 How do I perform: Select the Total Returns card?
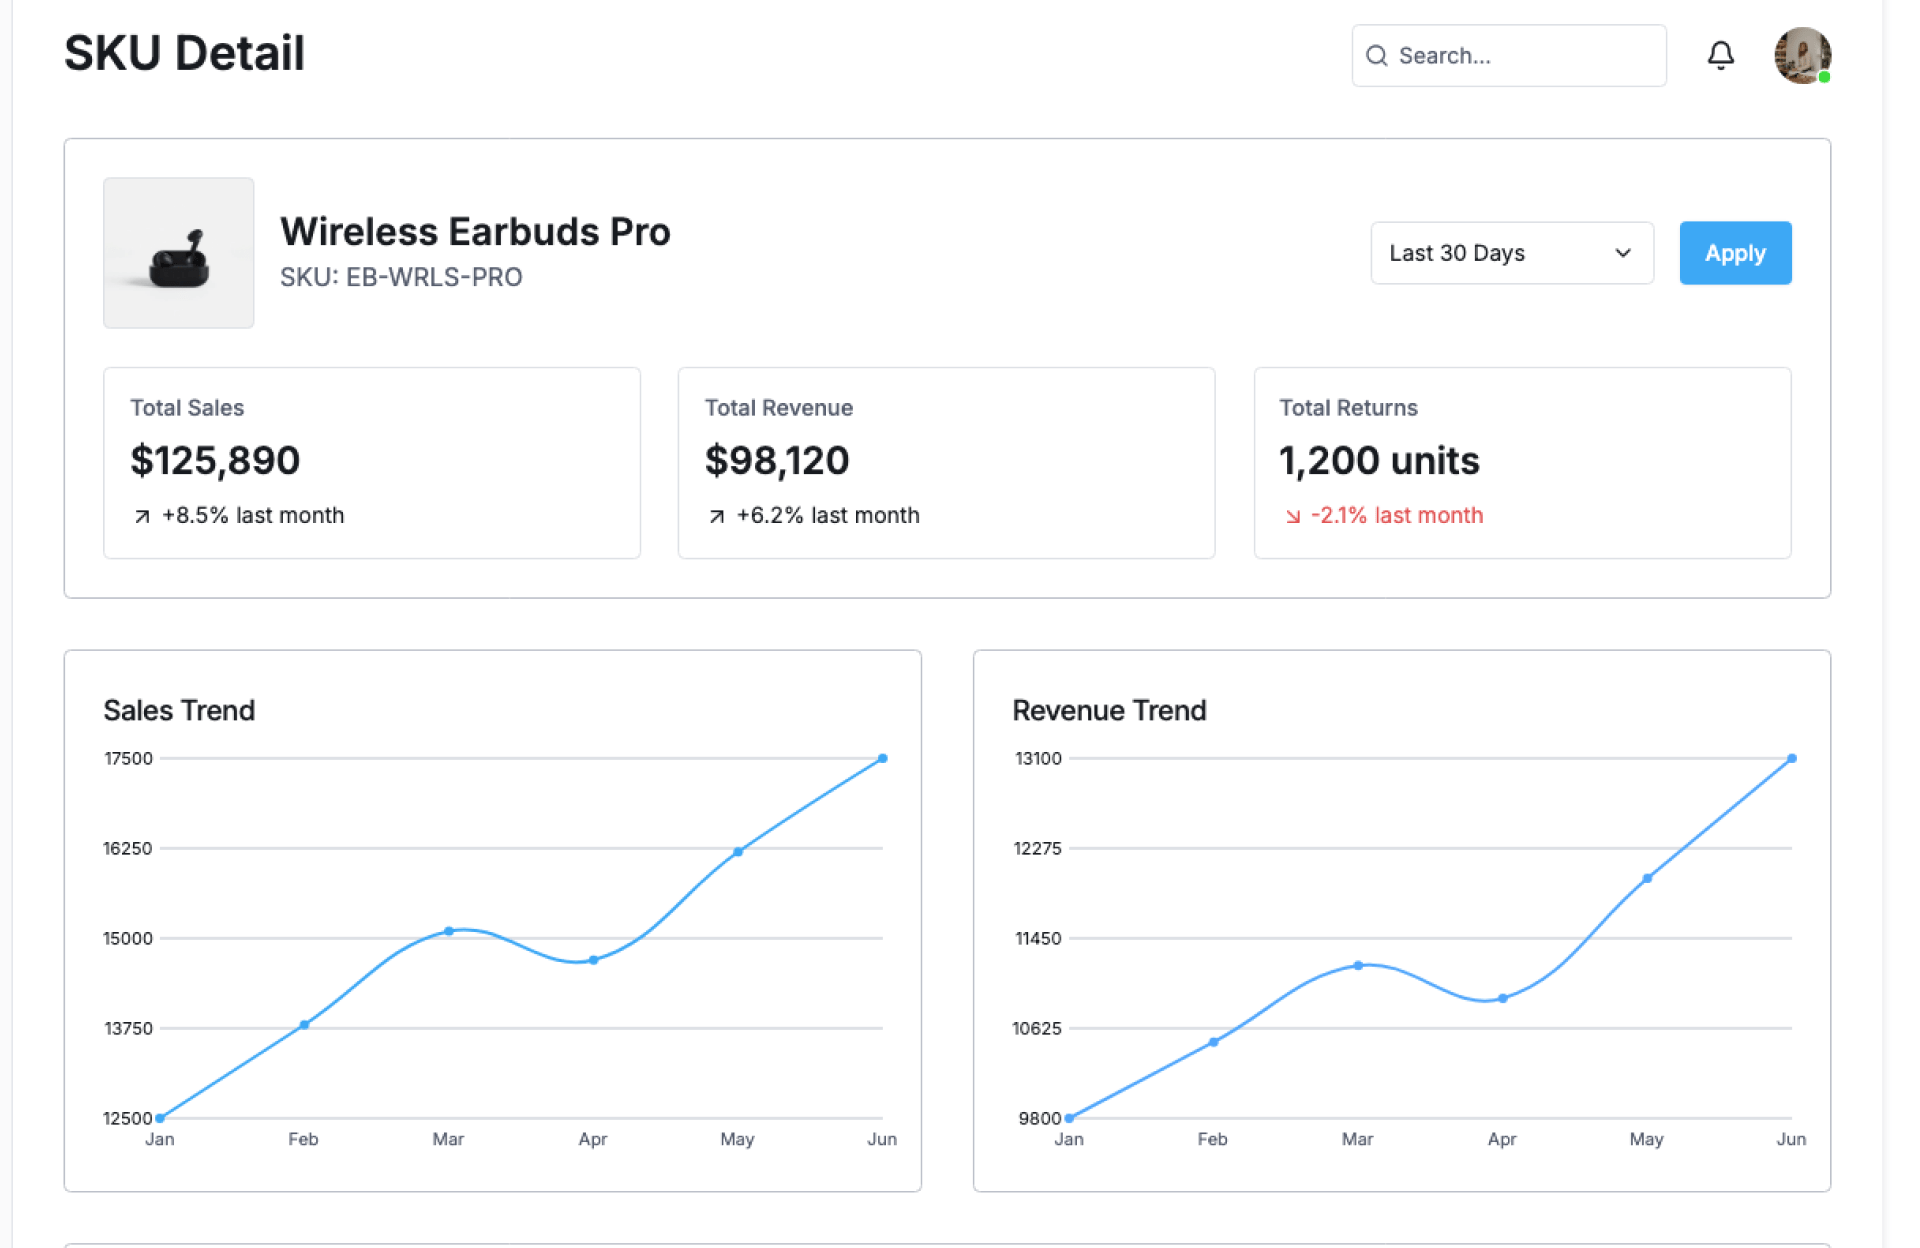[x=1521, y=462]
